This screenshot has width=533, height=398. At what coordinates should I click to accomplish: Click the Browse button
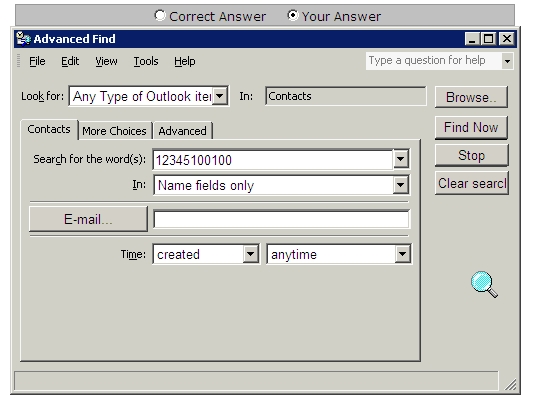pos(471,97)
